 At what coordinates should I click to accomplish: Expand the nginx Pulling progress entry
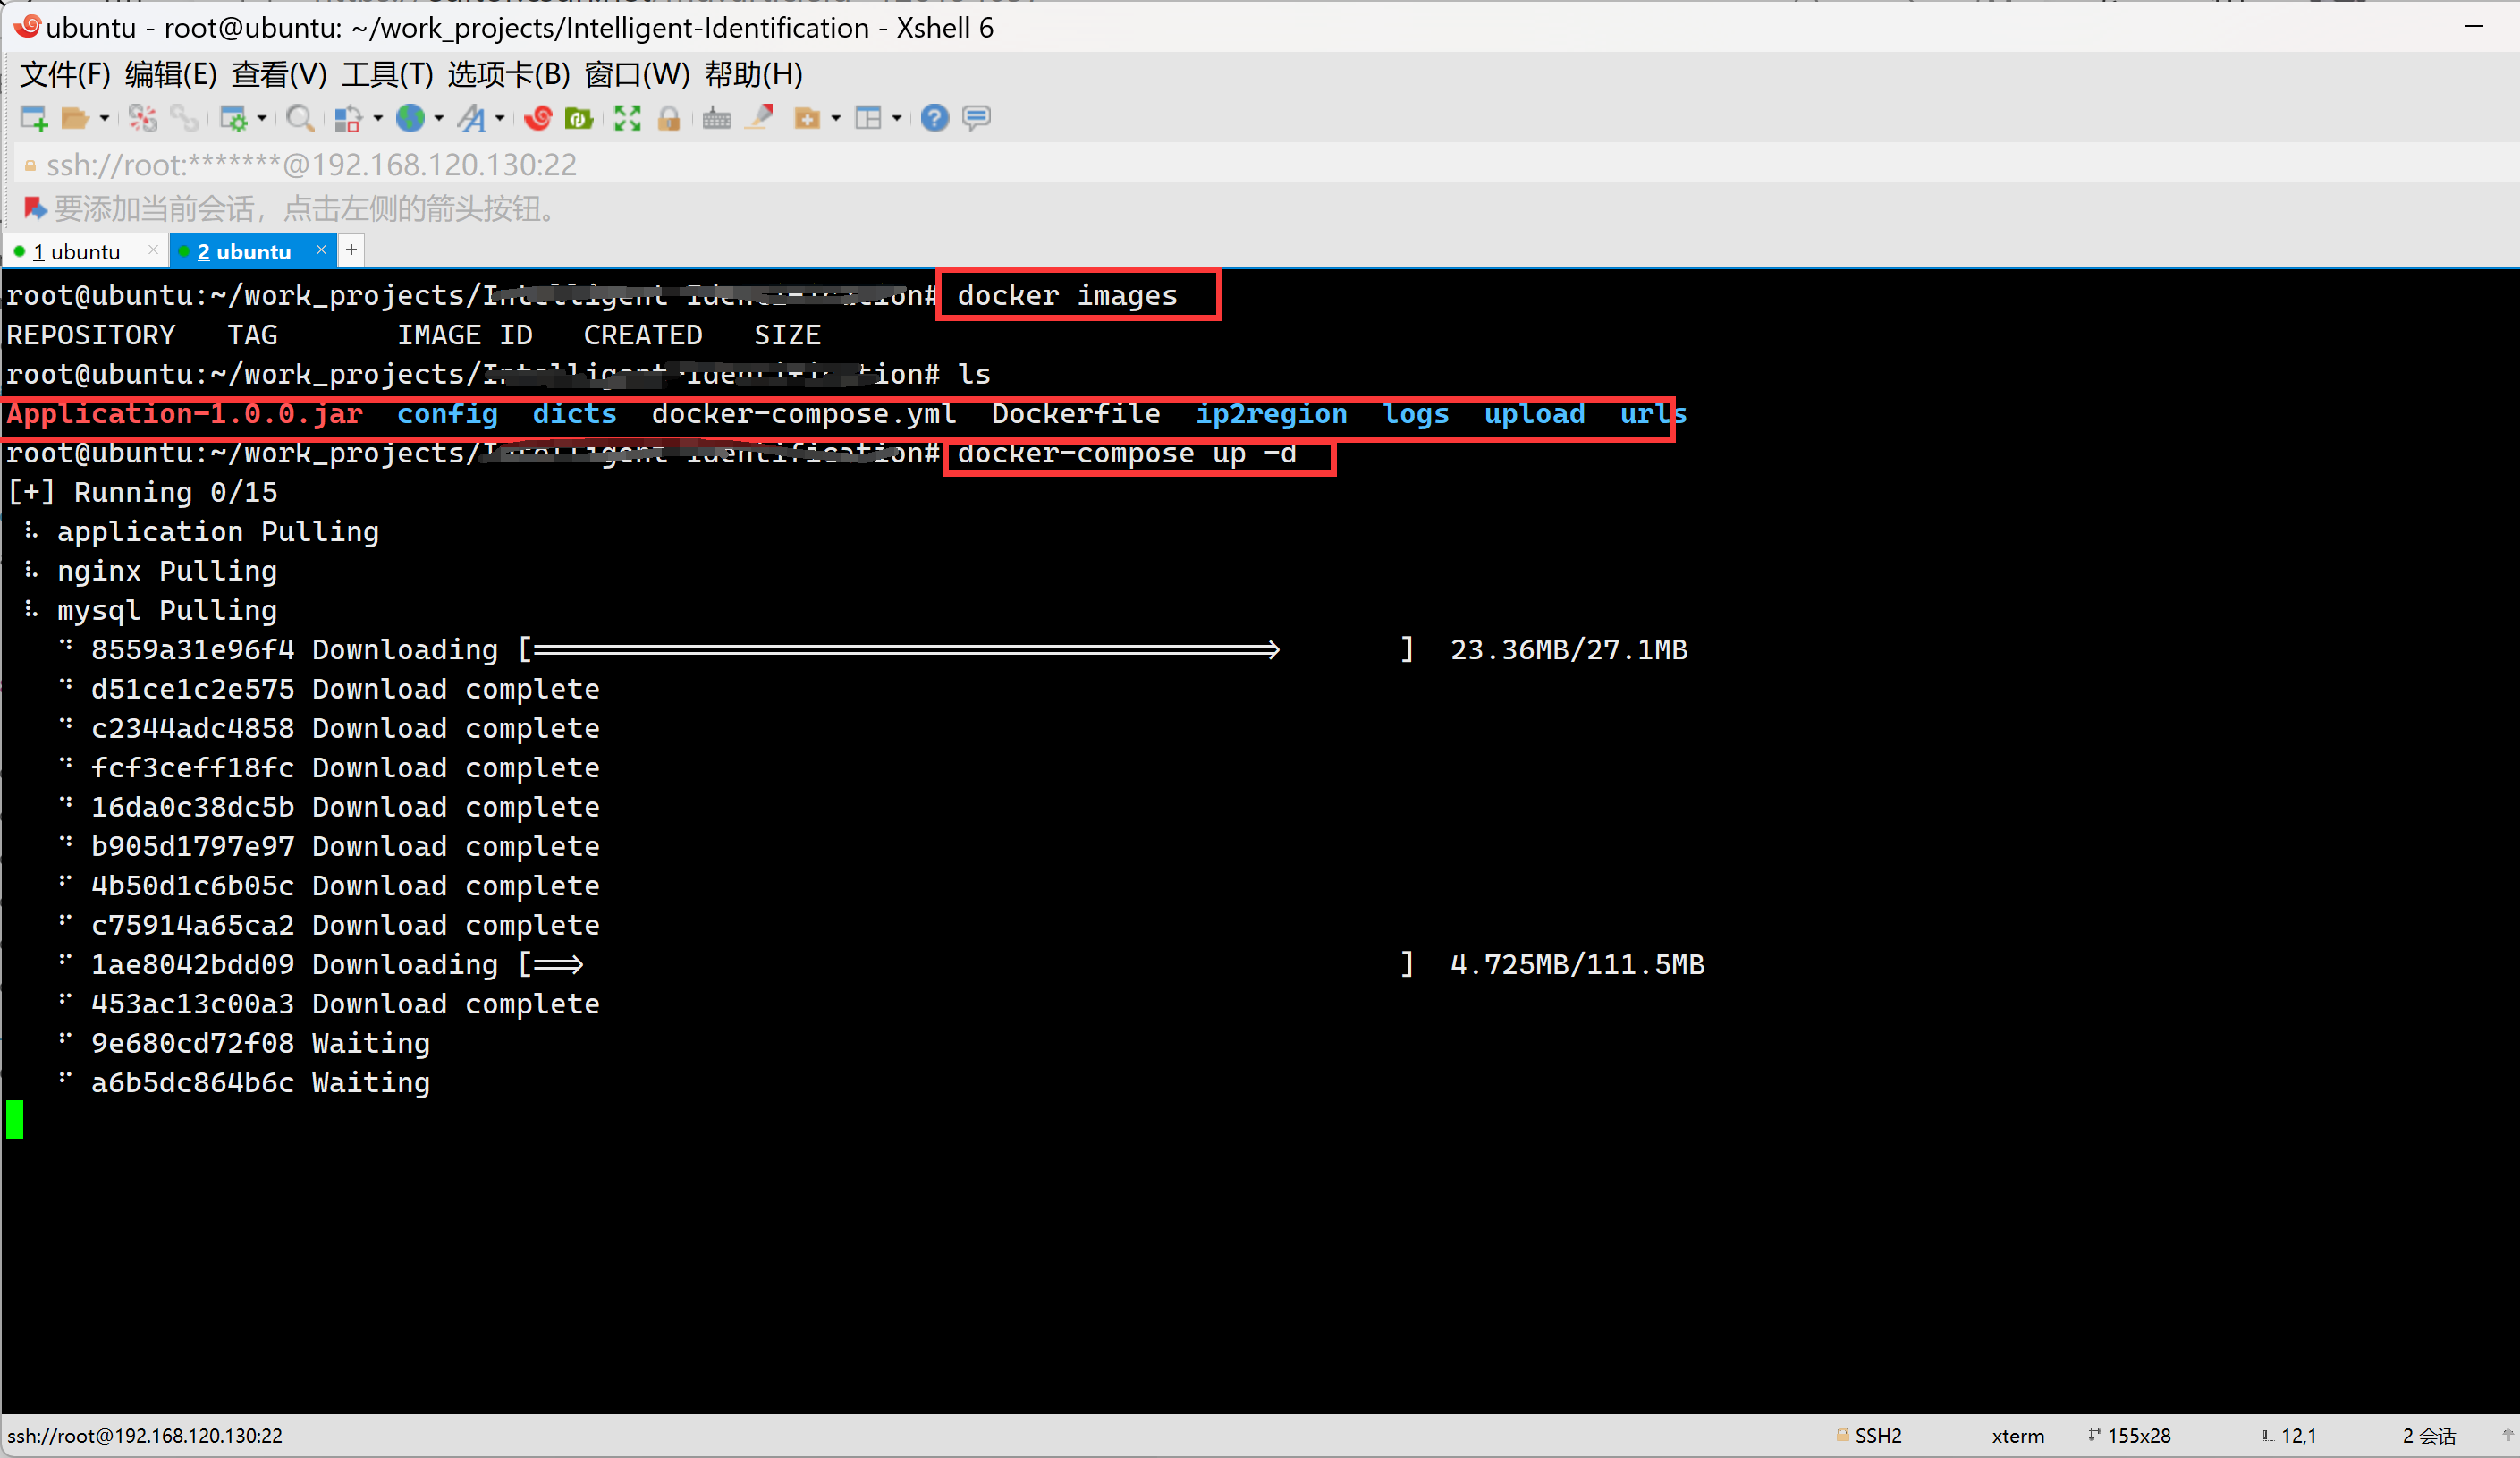(x=30, y=571)
